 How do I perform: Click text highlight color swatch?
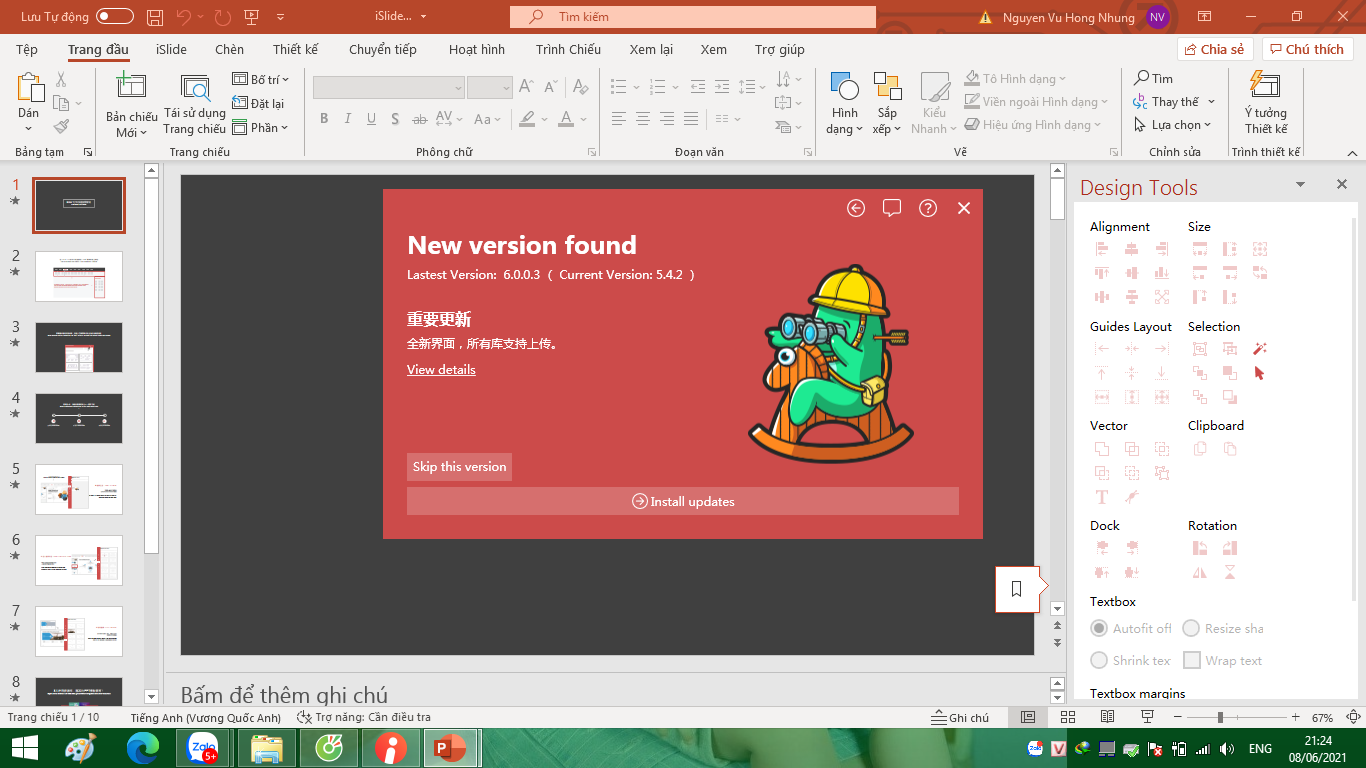click(x=527, y=119)
